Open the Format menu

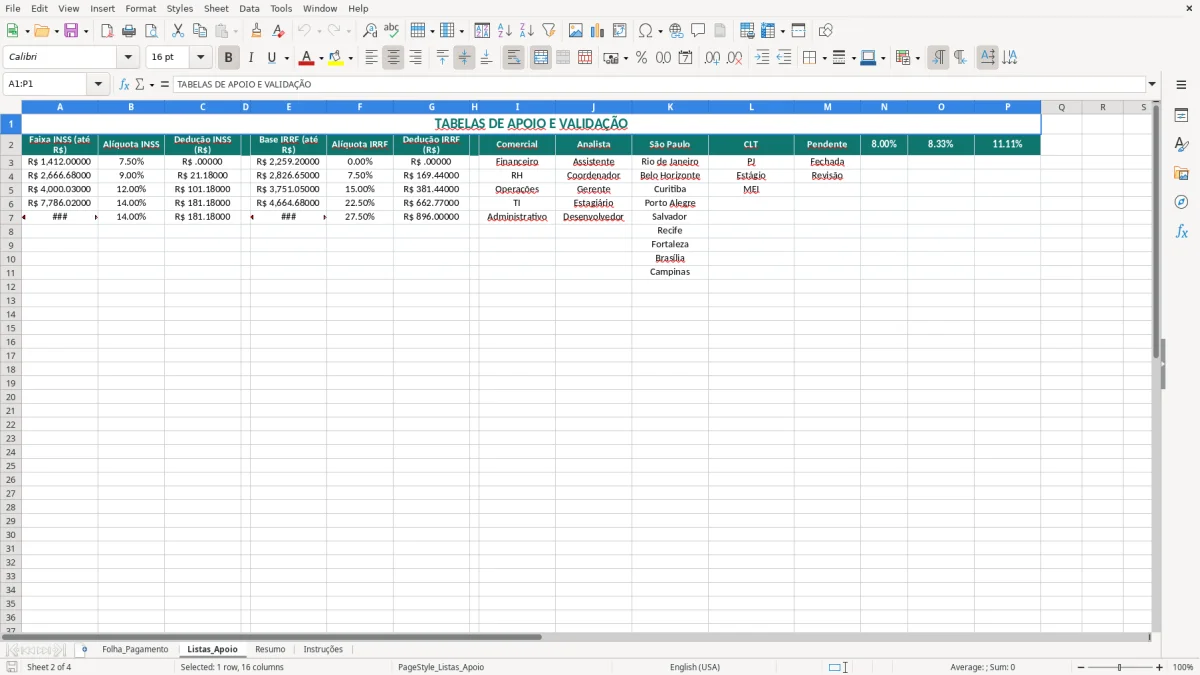point(140,8)
